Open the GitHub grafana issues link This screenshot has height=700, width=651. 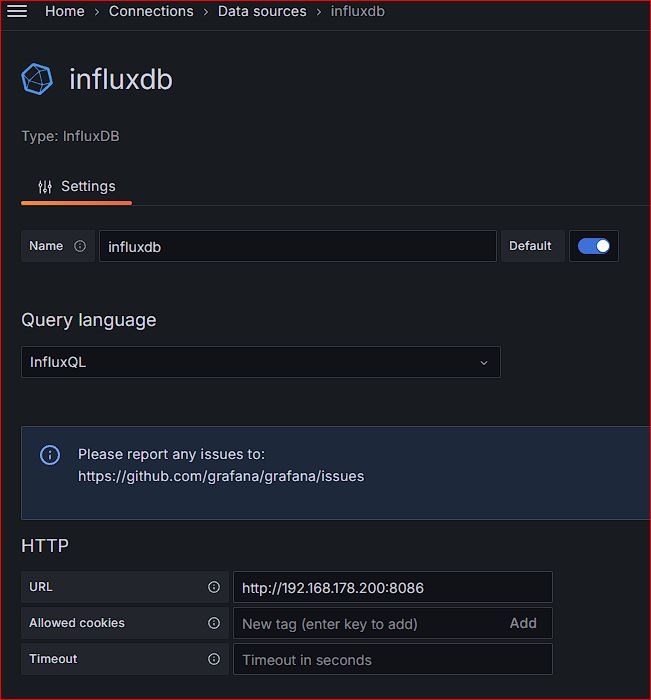[221, 476]
